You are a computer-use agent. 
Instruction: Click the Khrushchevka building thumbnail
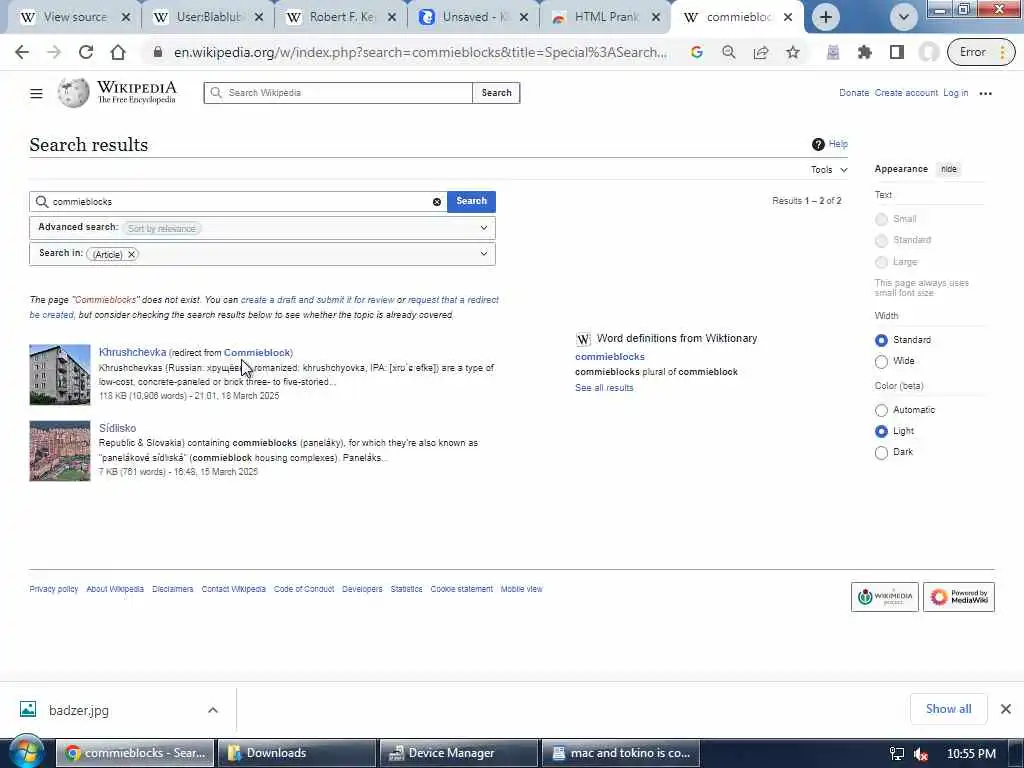(59, 375)
